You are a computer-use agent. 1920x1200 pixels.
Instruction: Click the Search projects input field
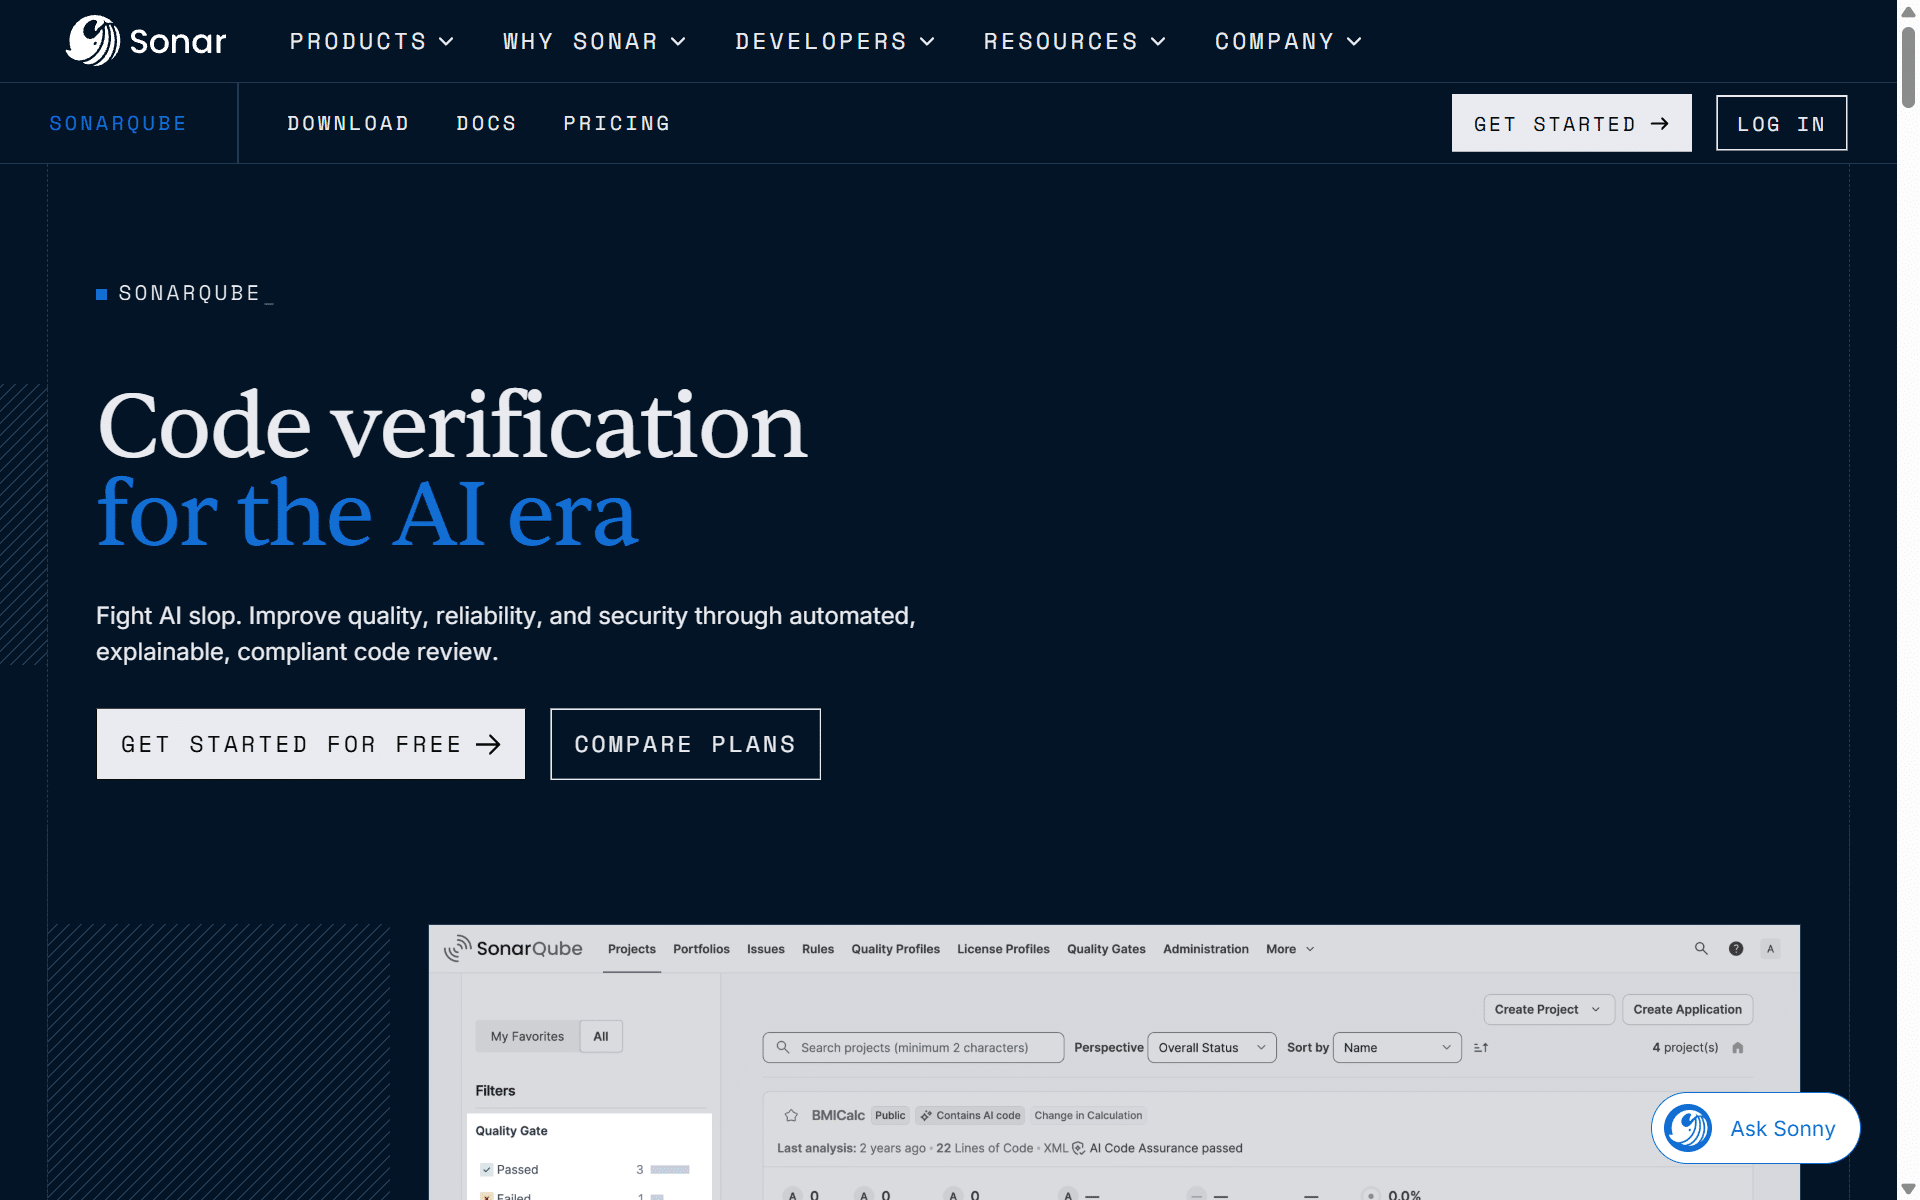[913, 1047]
